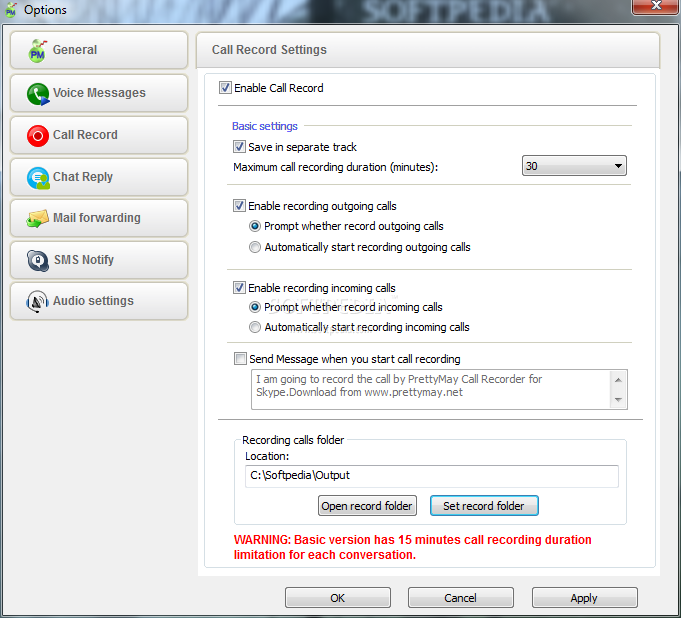The height and width of the screenshot is (618, 681).
Task: Switch to Voice Messages section
Action: pyautogui.click(x=99, y=93)
